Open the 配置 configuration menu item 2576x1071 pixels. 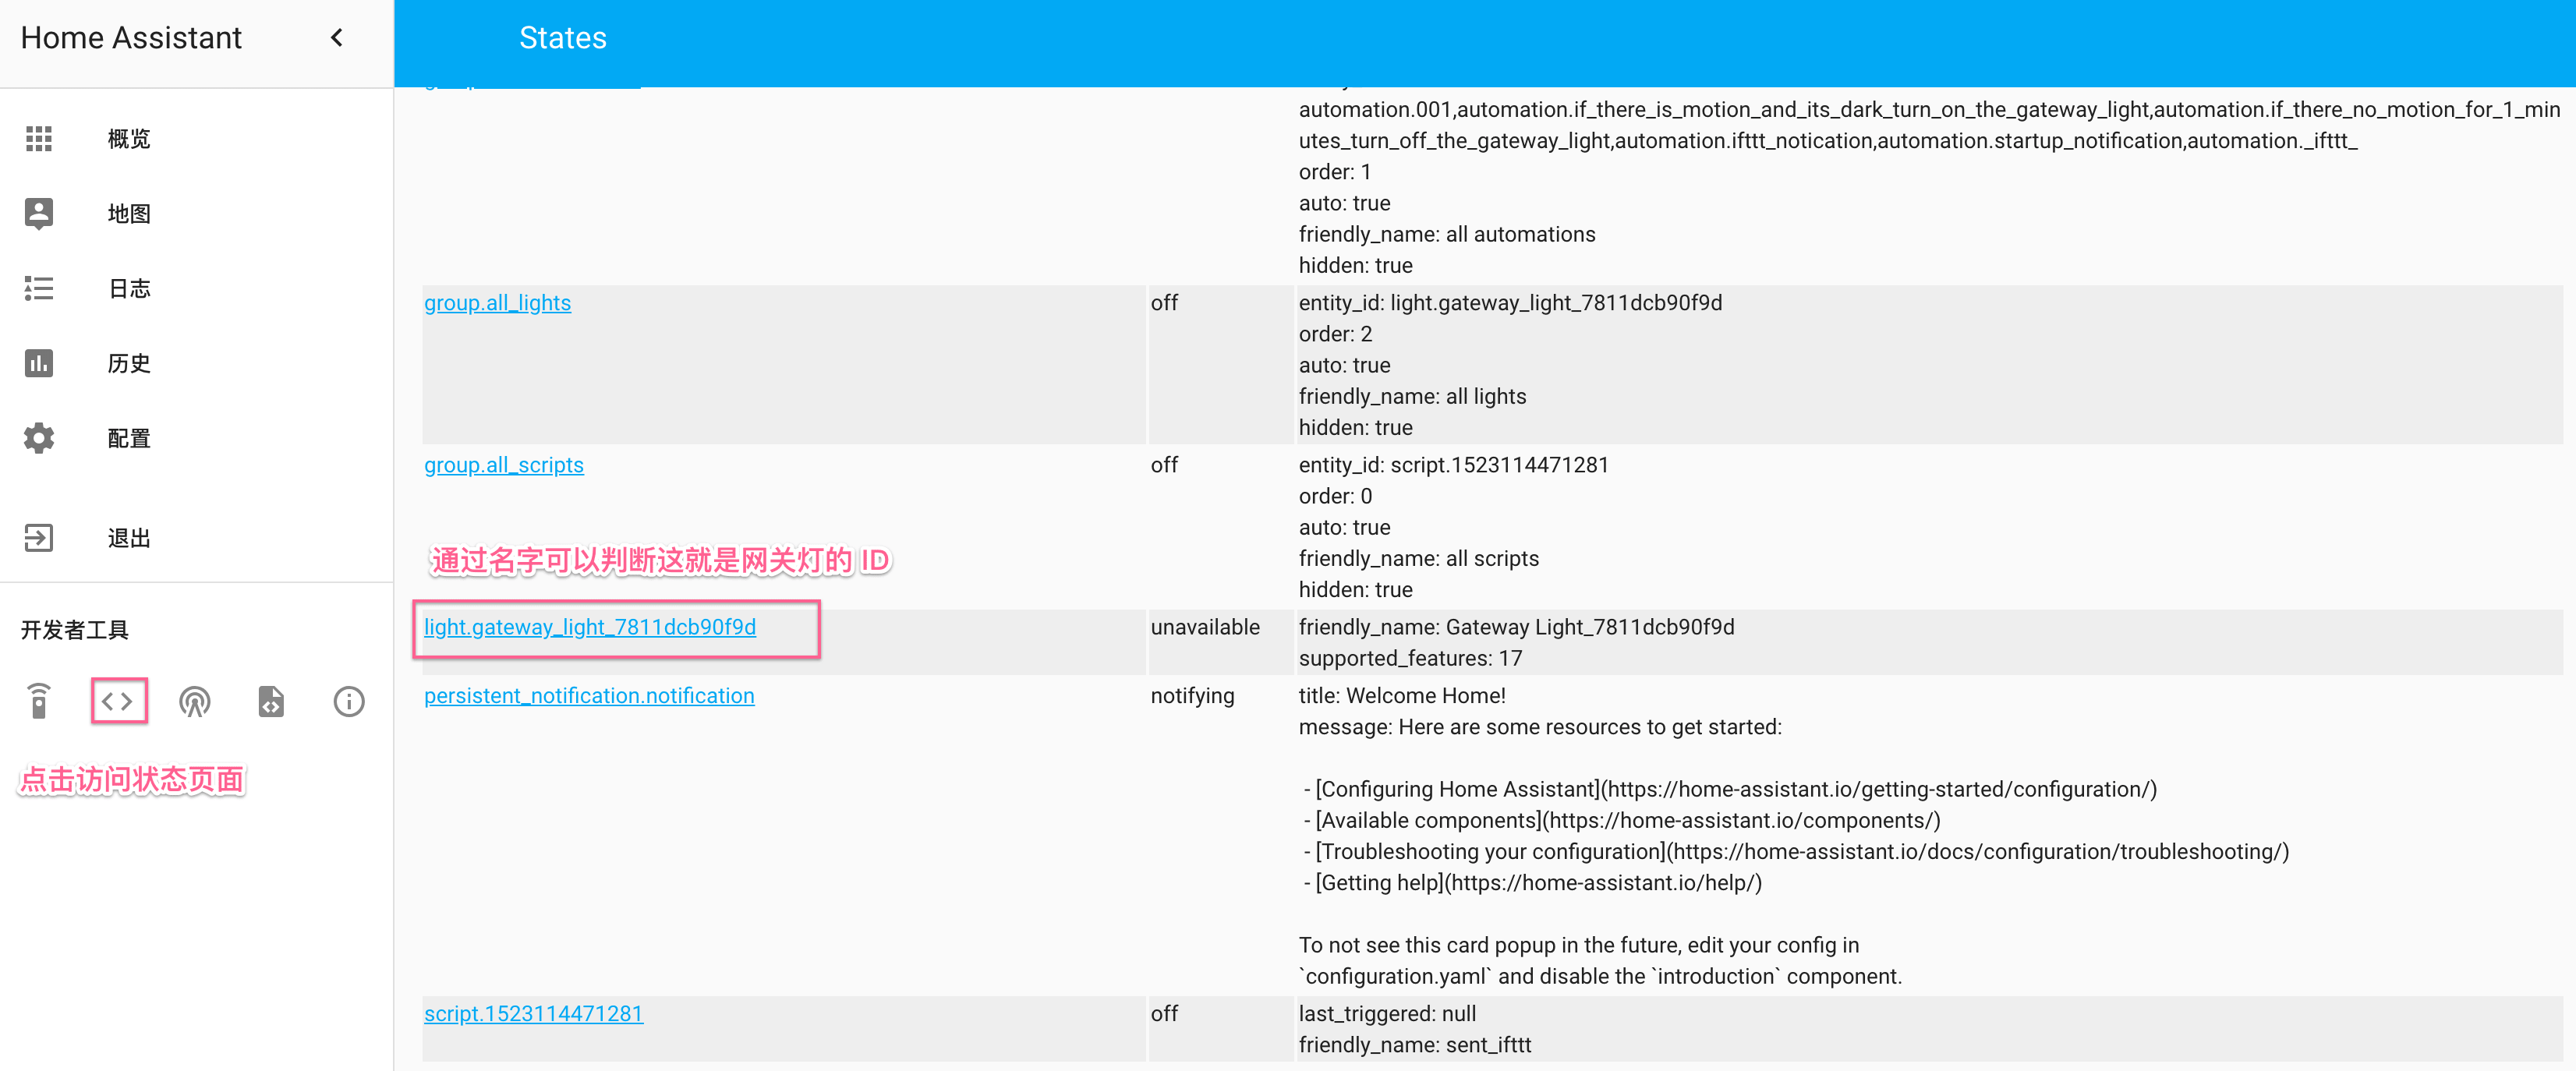(x=129, y=438)
